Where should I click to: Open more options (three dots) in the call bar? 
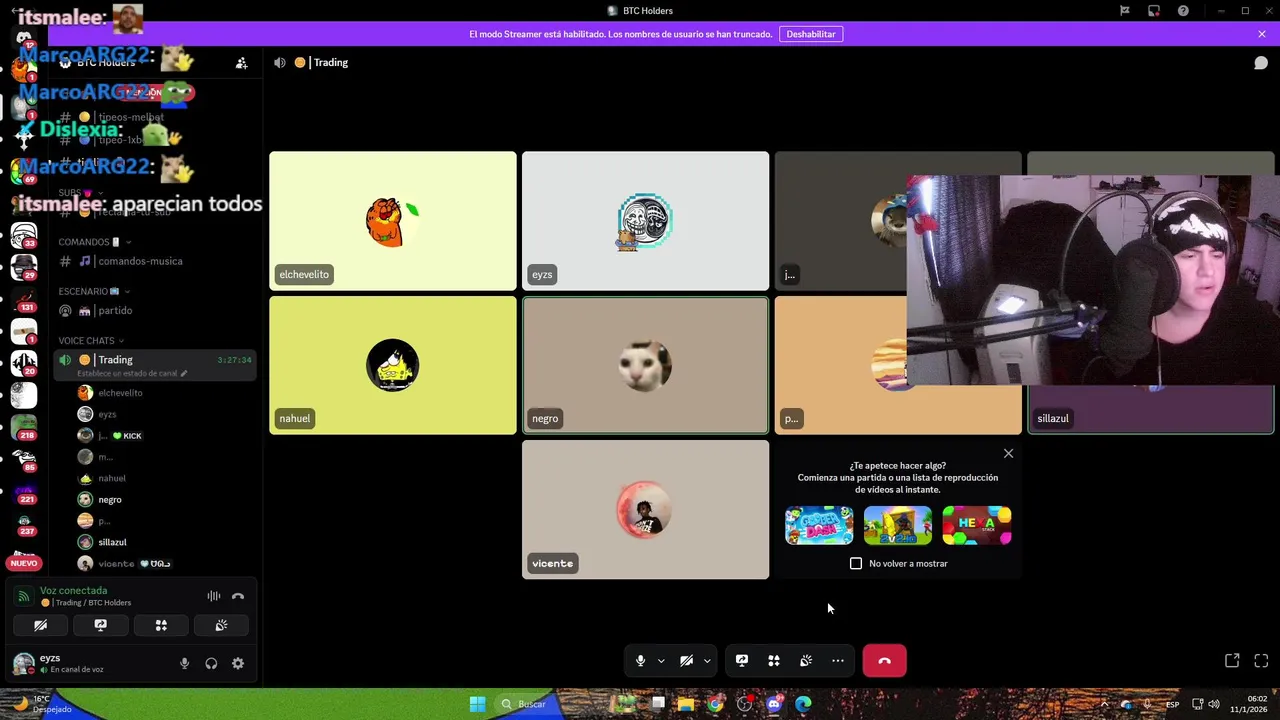tap(838, 661)
